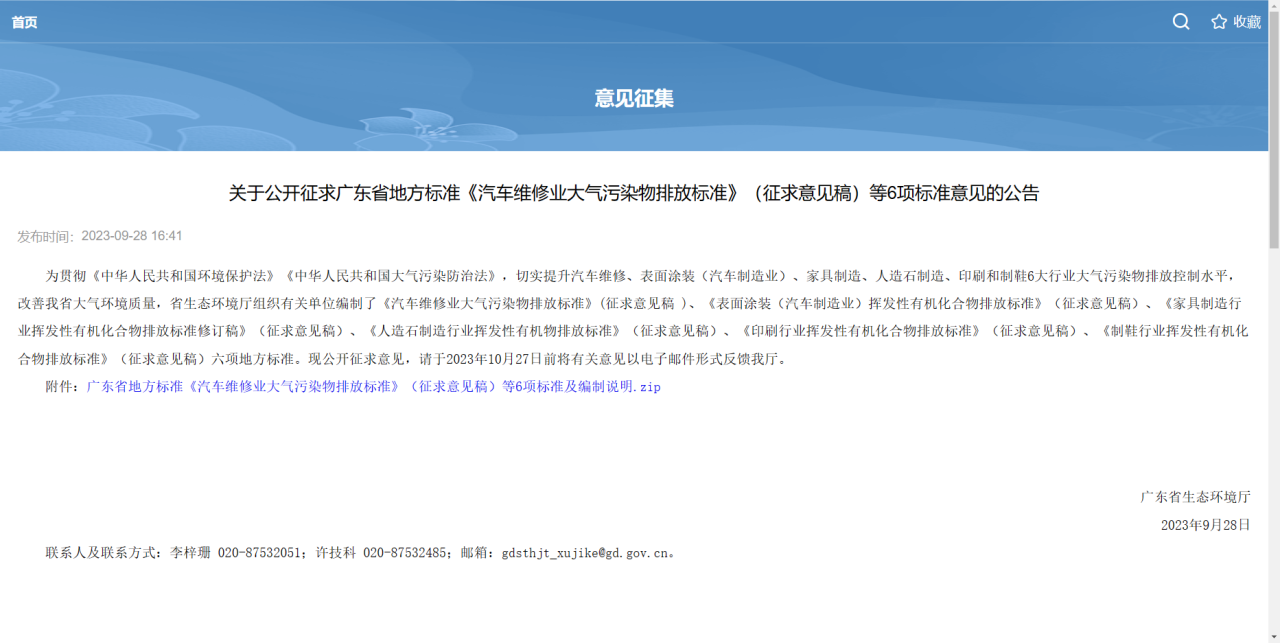Click the 广东省生态环境厅 signature text

click(1195, 496)
